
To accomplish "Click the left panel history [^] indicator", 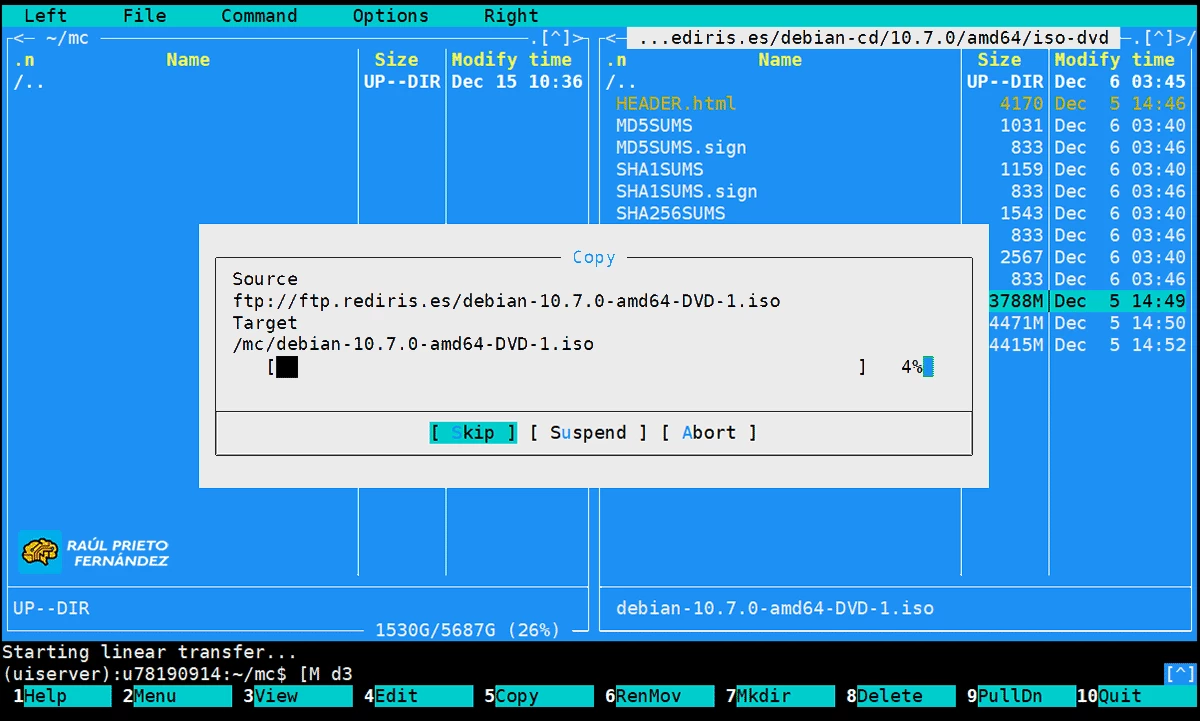I will 556,38.
